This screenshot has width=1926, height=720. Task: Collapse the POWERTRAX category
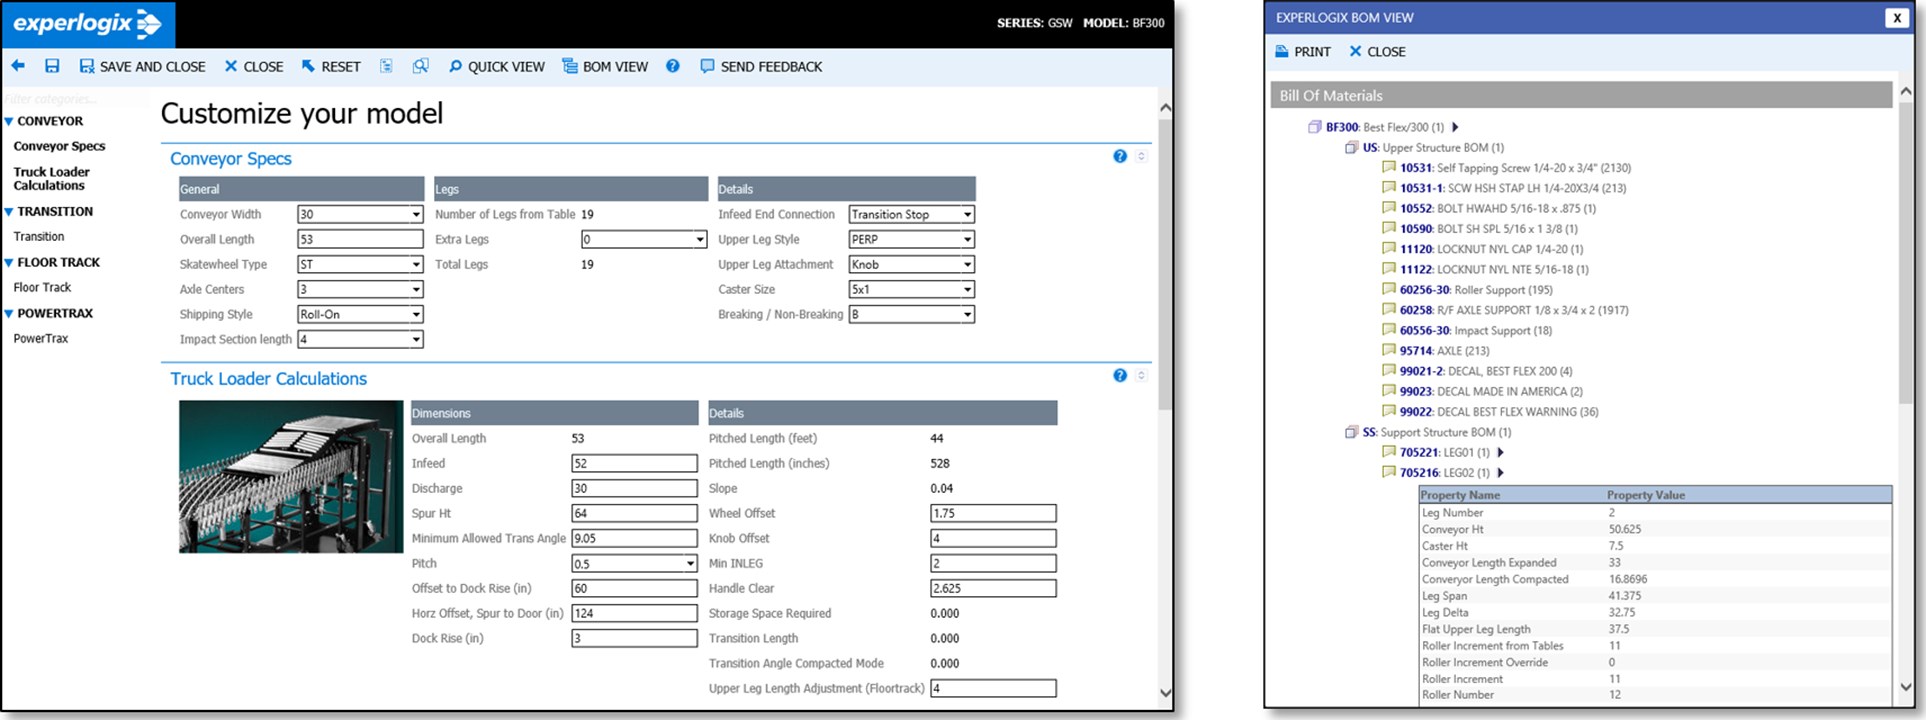(9, 314)
